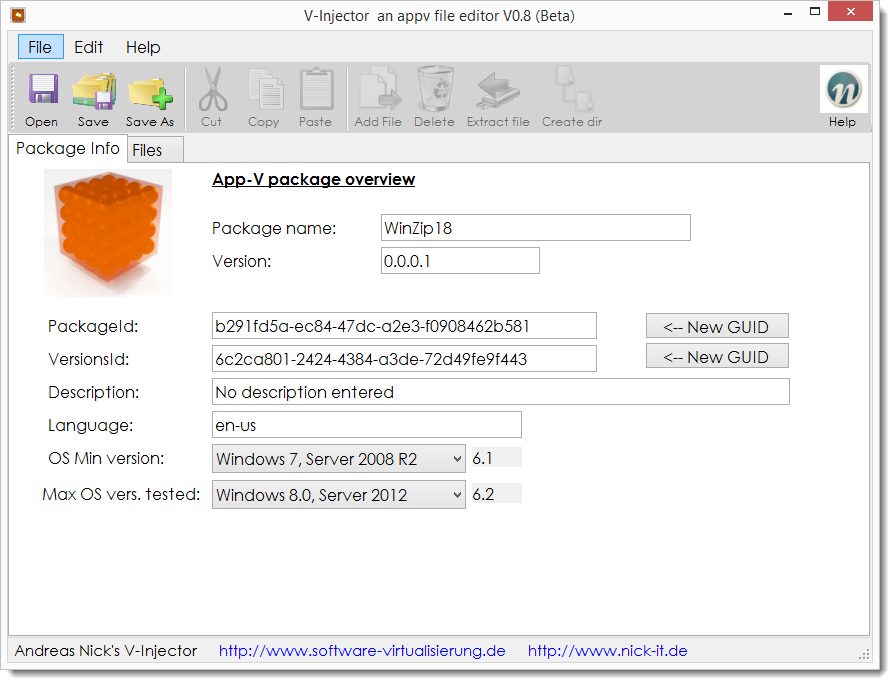This screenshot has height=685, width=895.
Task: Click the Delete recycle bin icon
Action: (x=436, y=88)
